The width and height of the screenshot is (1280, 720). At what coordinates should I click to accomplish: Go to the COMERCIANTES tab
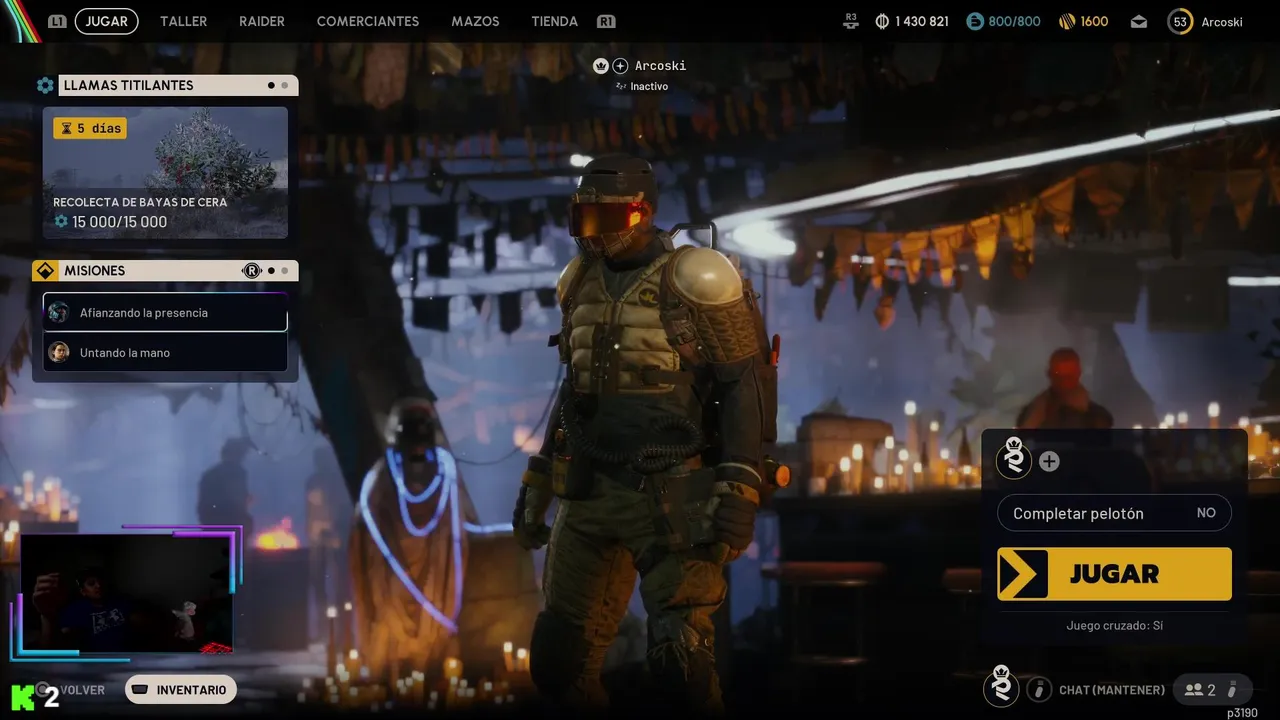tap(368, 21)
